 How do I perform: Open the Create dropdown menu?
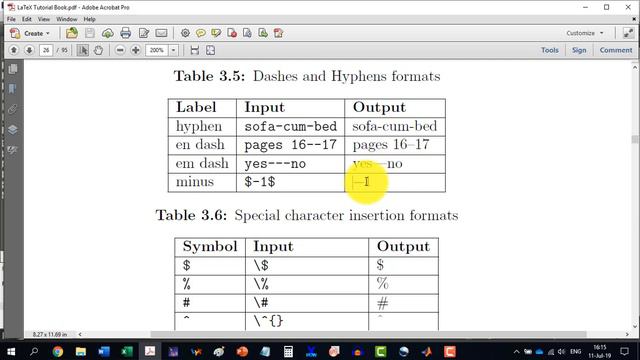coord(30,33)
